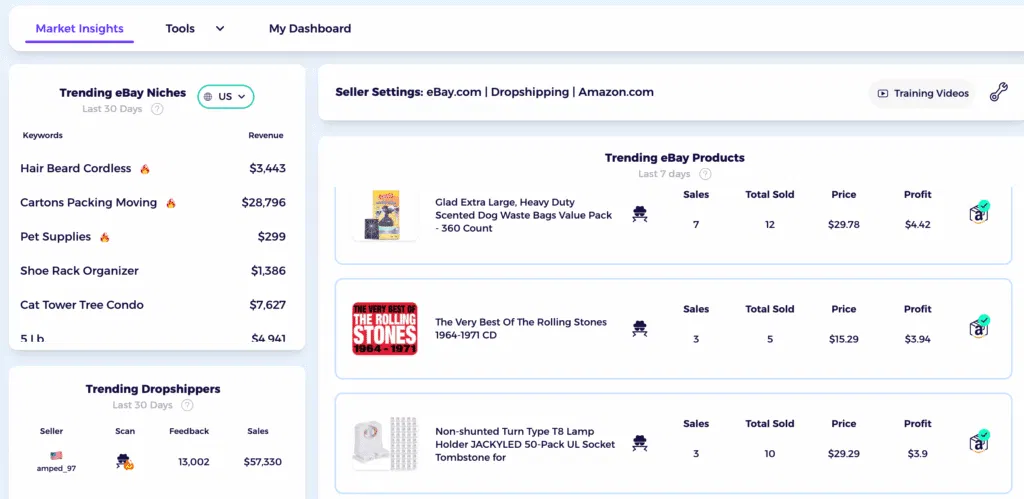
Task: Click the play icon in Training Videos
Action: pyautogui.click(x=883, y=93)
